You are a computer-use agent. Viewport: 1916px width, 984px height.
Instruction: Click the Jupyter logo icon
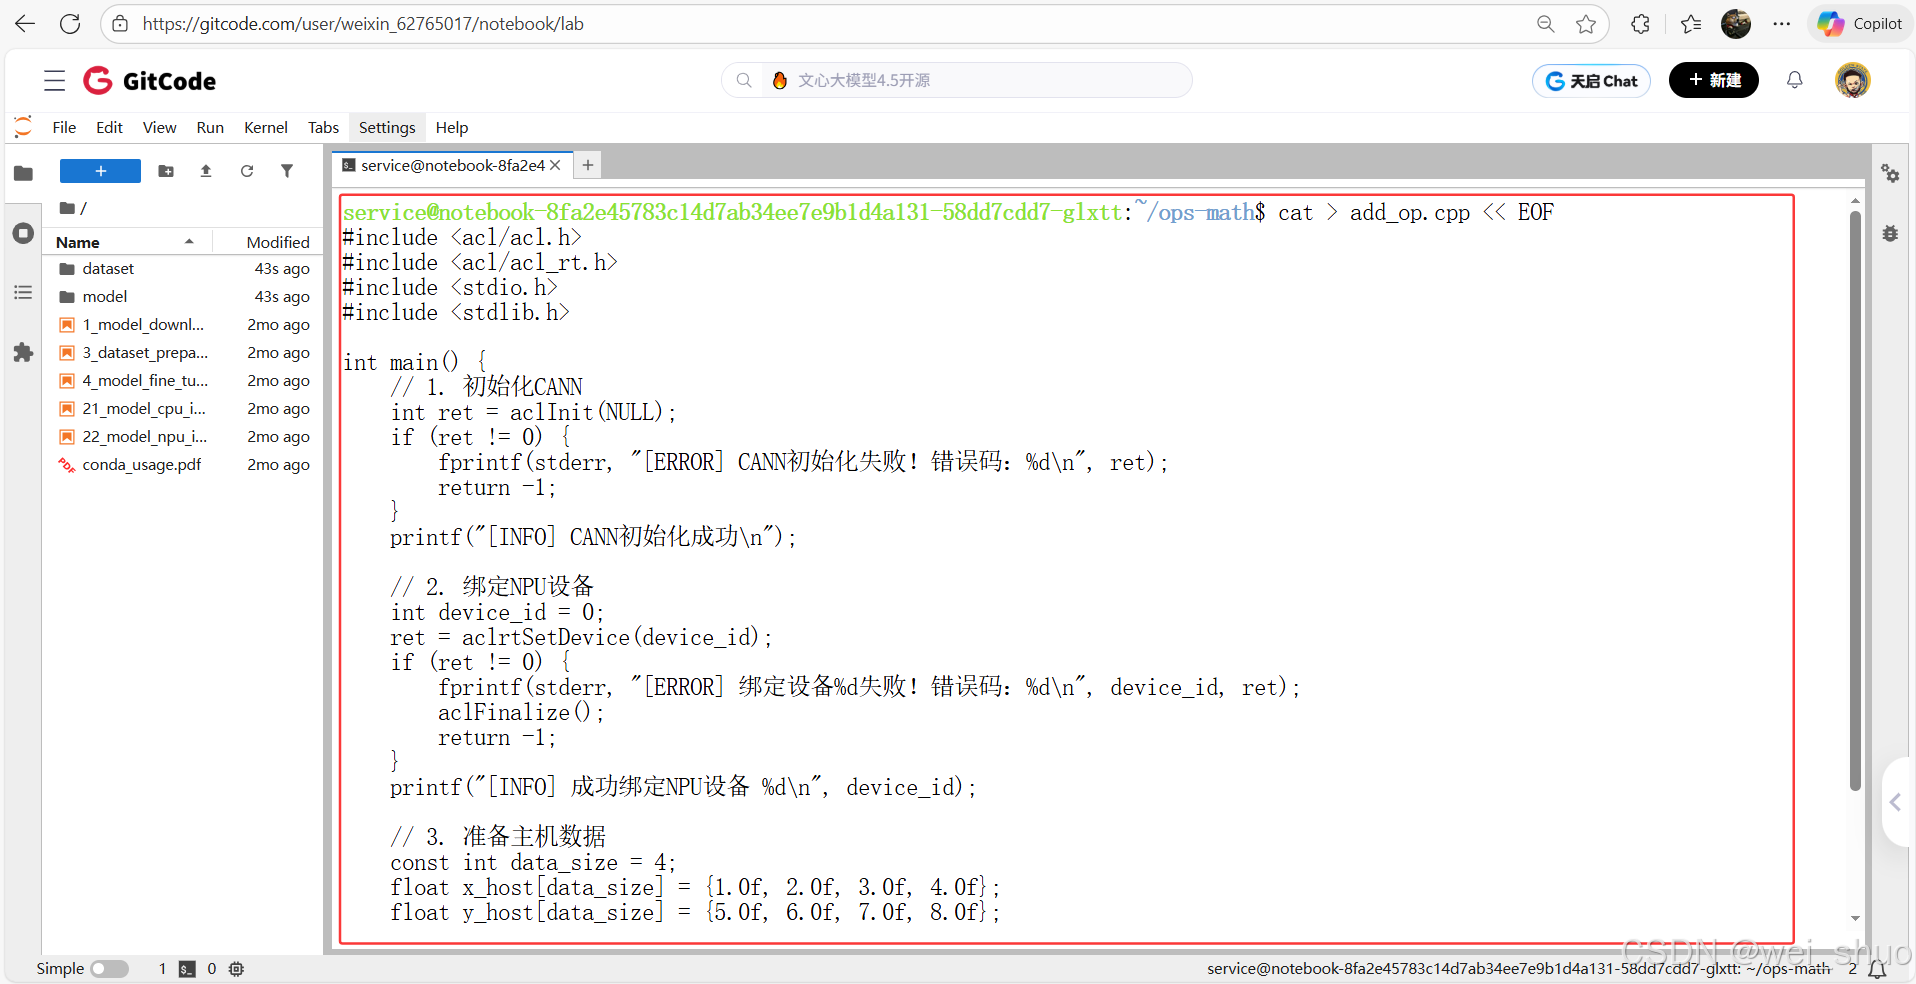(23, 127)
